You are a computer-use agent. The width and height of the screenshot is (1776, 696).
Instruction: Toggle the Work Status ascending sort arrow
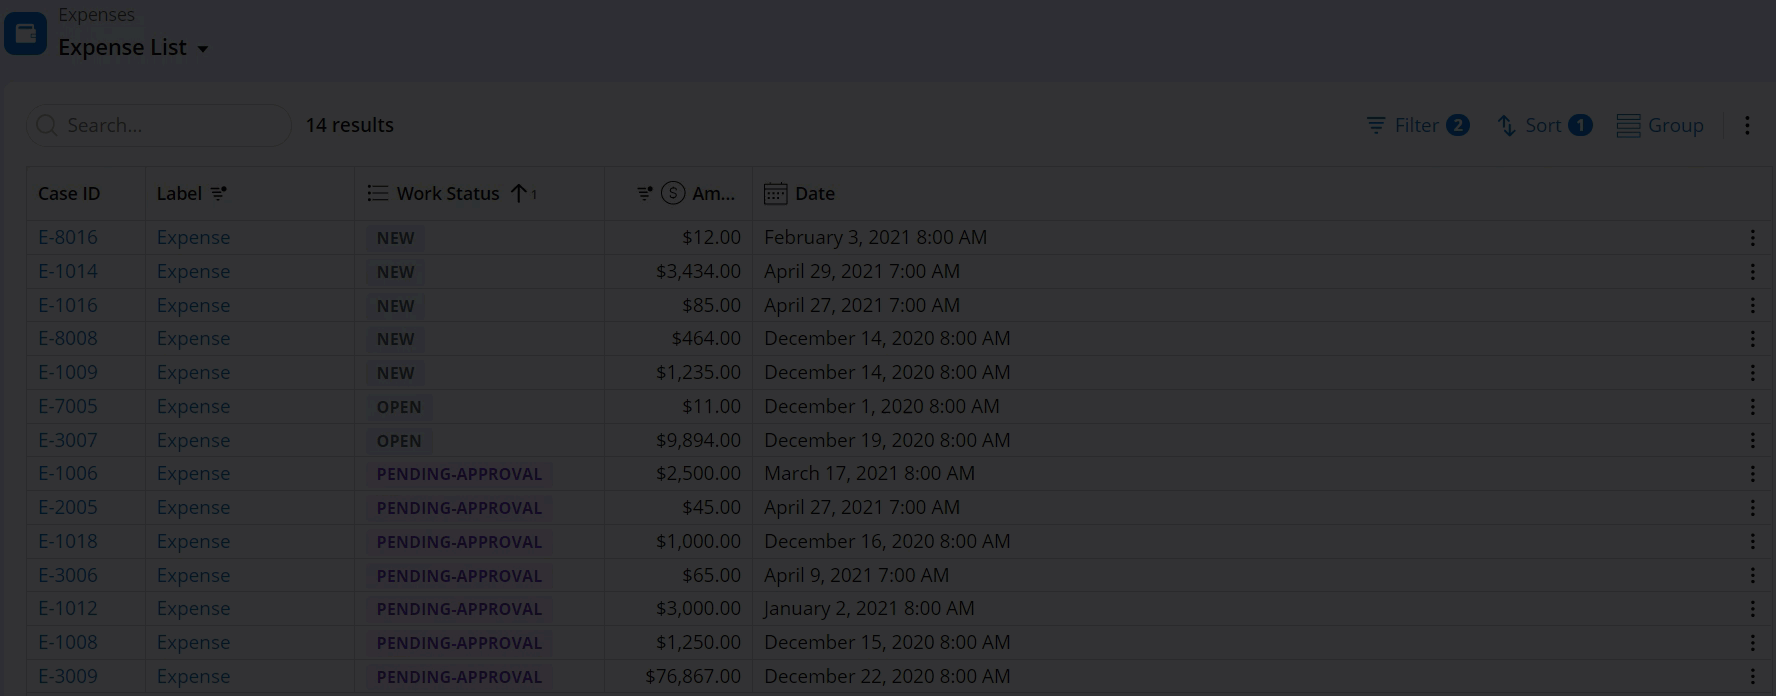pyautogui.click(x=518, y=194)
